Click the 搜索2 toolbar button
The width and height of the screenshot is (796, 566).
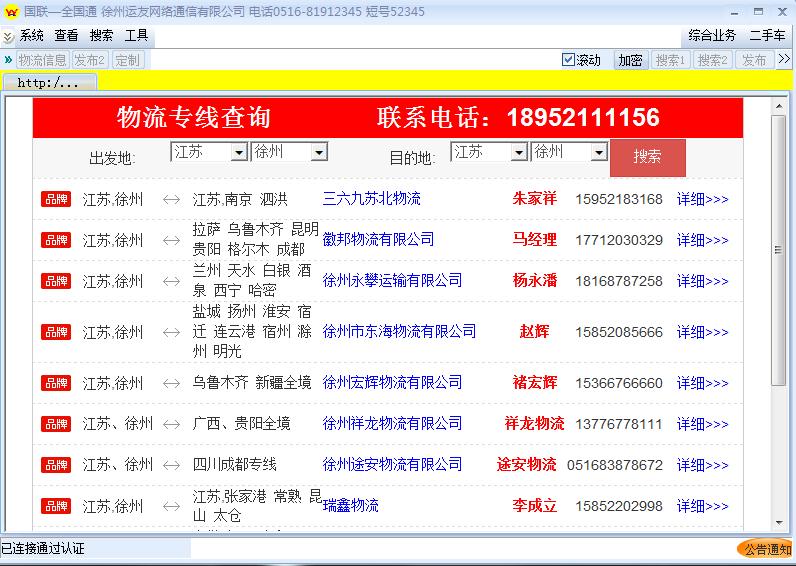pyautogui.click(x=713, y=60)
